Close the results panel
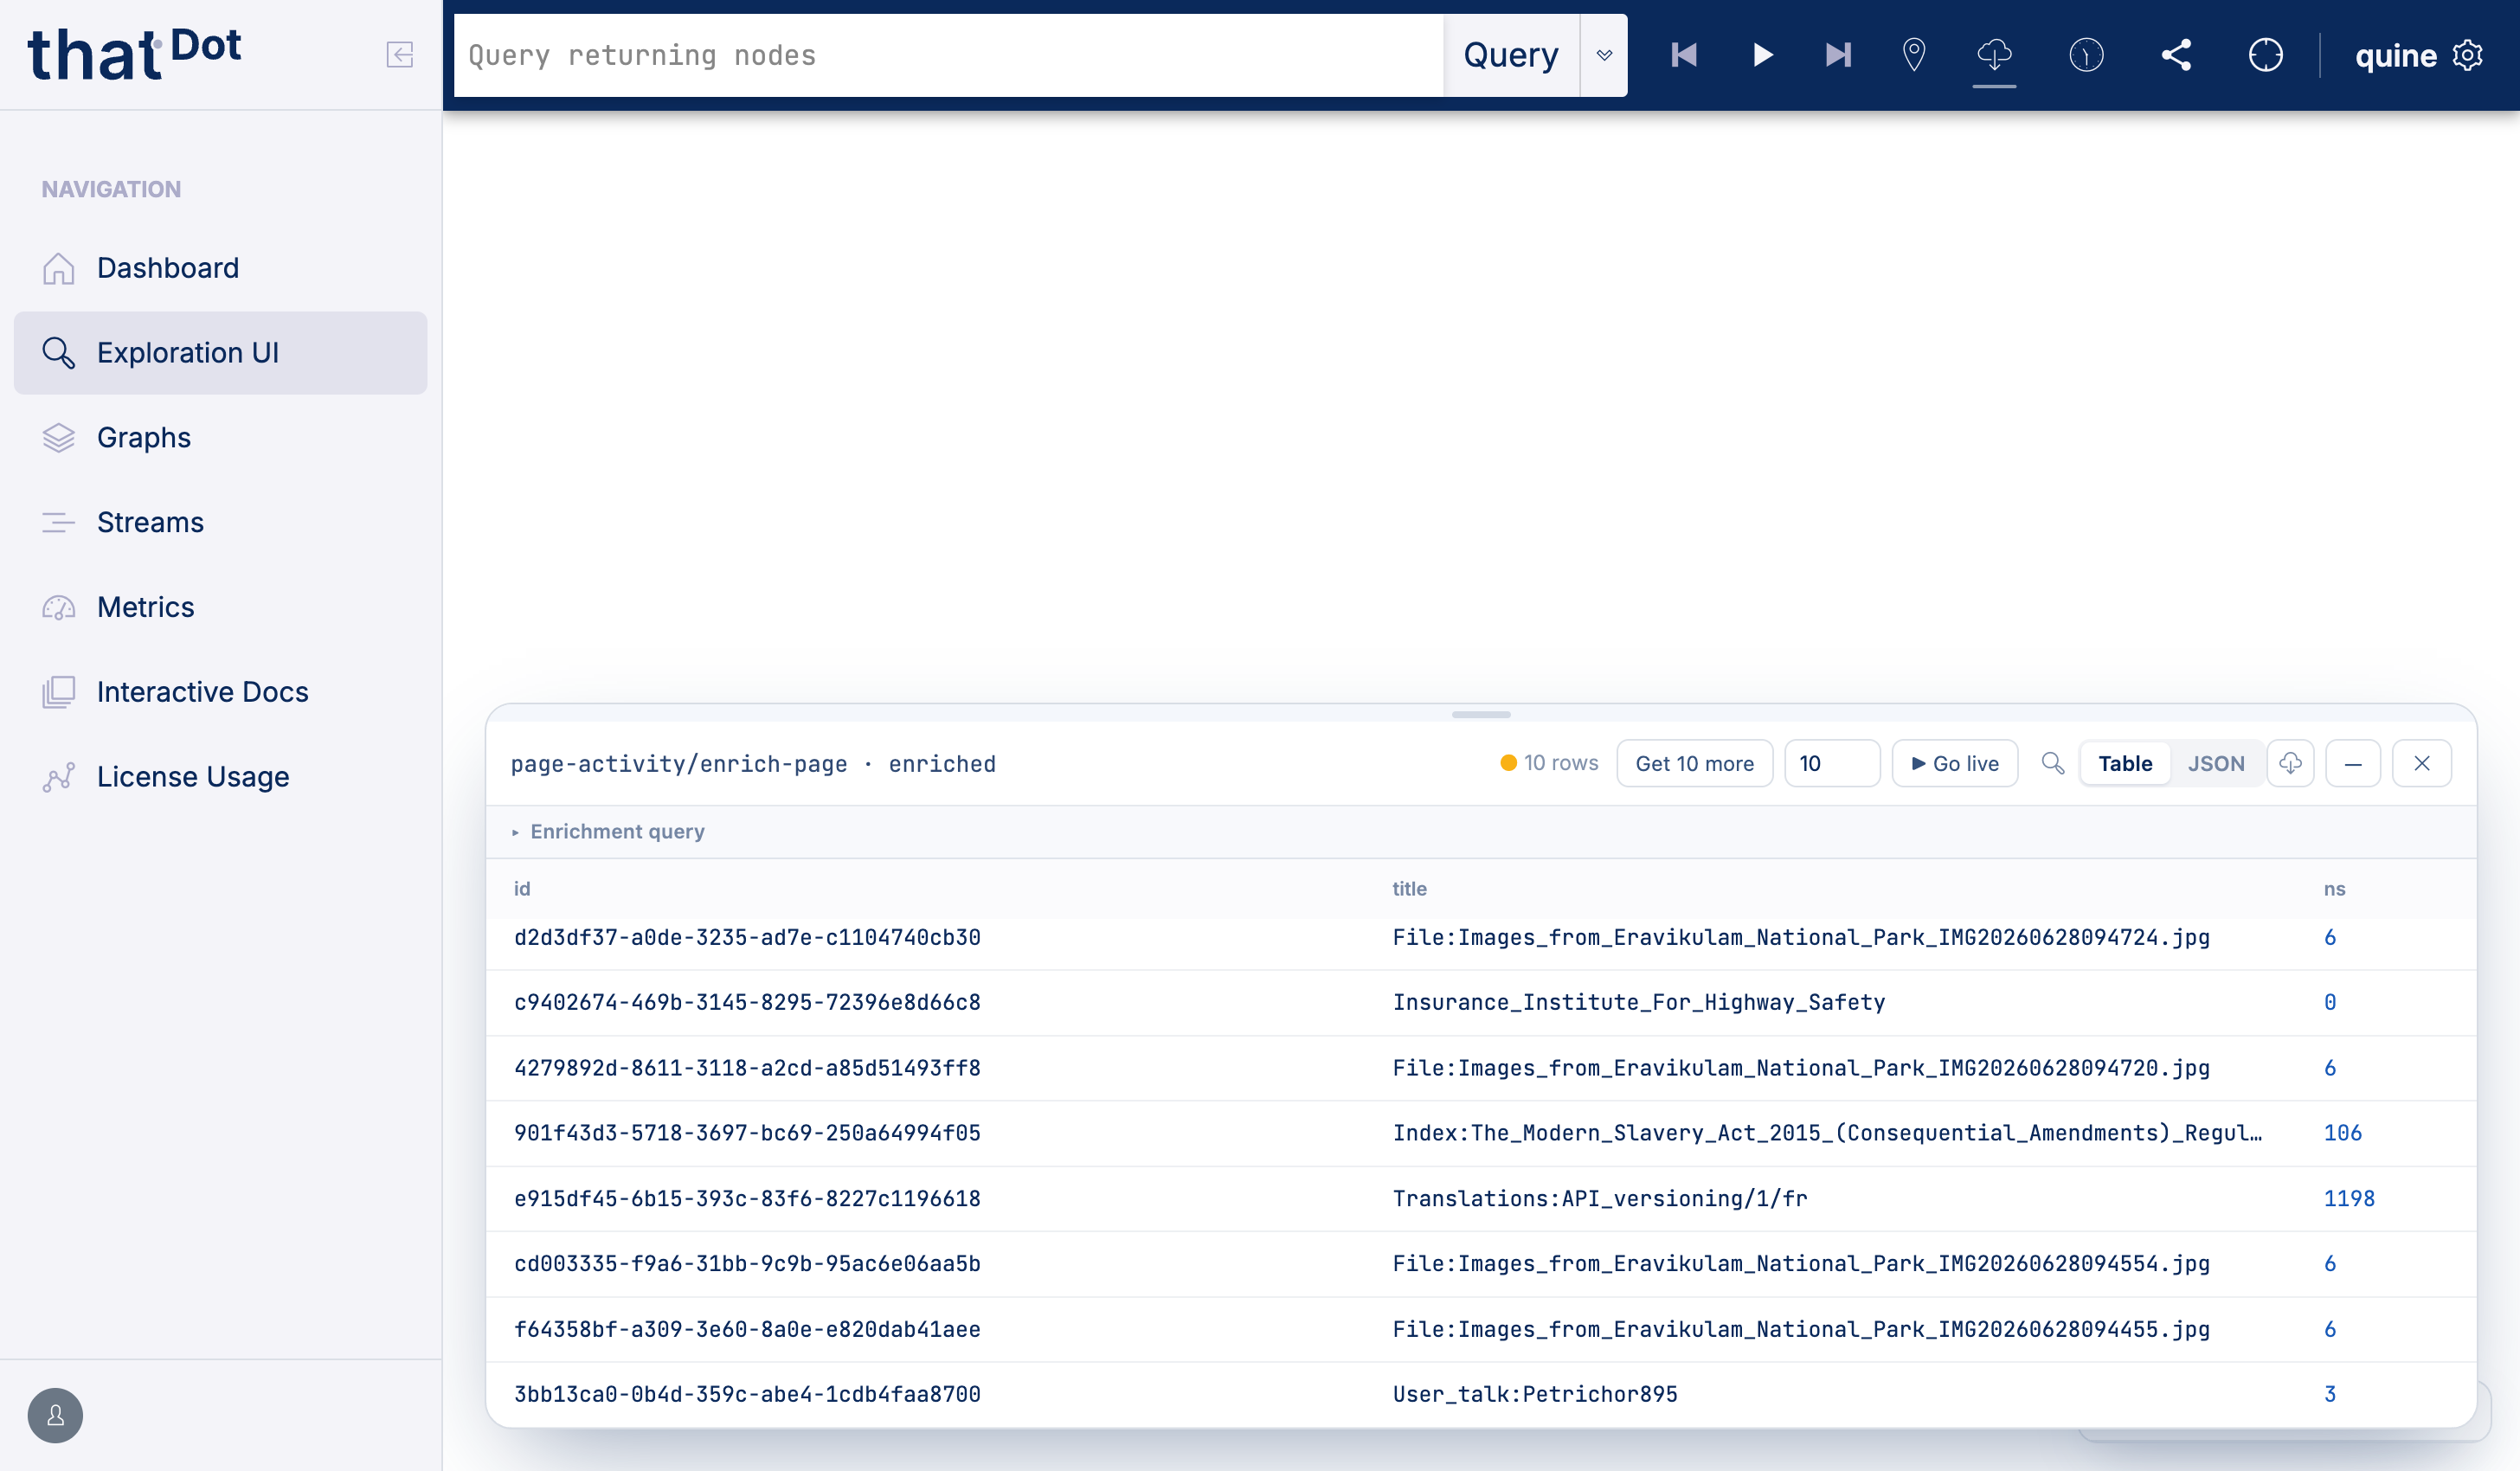The image size is (2520, 1471). [2422, 763]
